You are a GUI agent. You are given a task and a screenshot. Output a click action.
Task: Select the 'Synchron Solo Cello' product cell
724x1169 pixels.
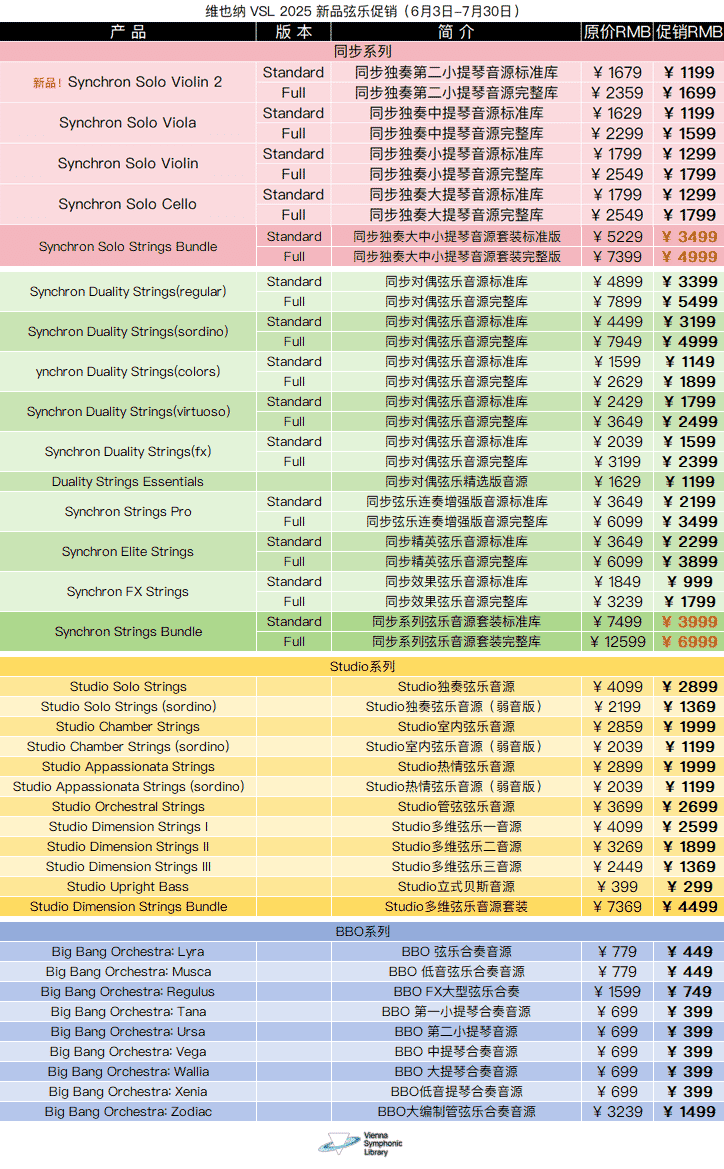(128, 204)
